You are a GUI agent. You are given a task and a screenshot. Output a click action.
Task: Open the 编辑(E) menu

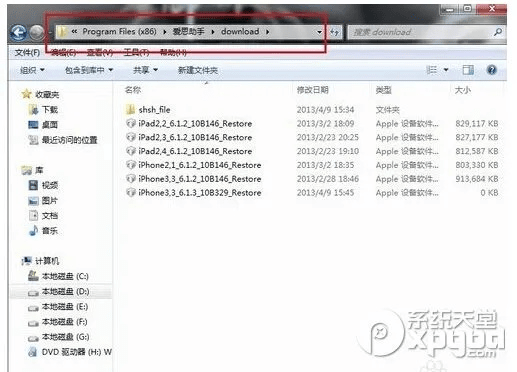point(64,52)
